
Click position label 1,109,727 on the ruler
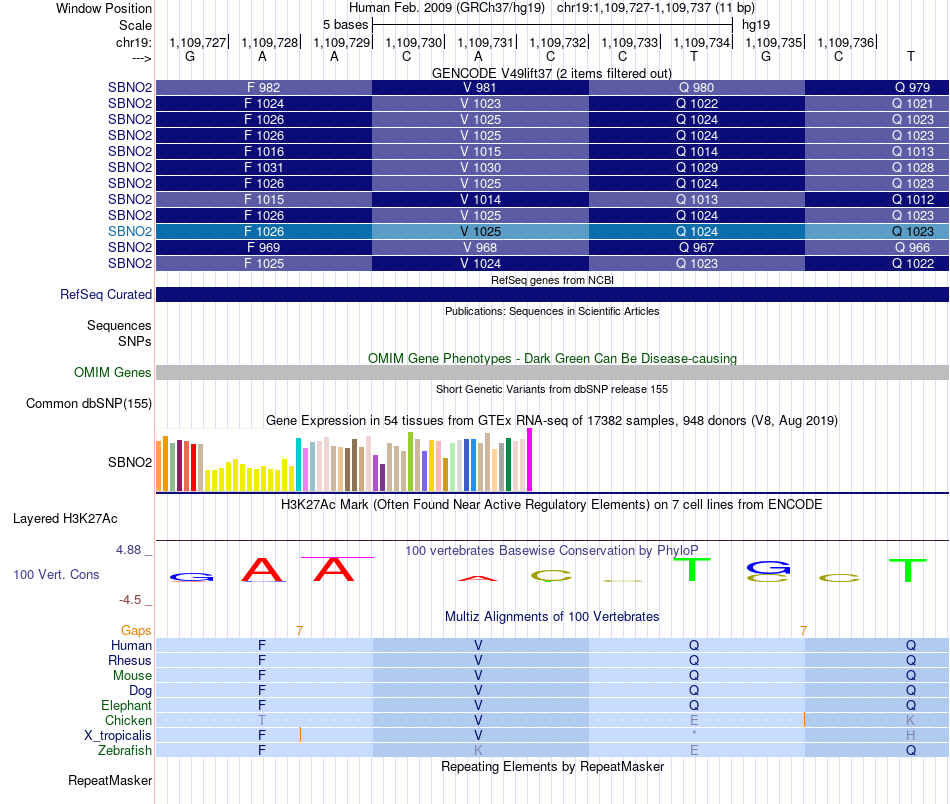[x=198, y=42]
